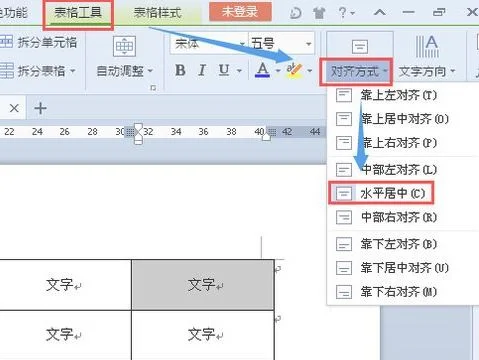Choose 水平居中 (C) alignment
The height and width of the screenshot is (360, 479).
coord(381,193)
